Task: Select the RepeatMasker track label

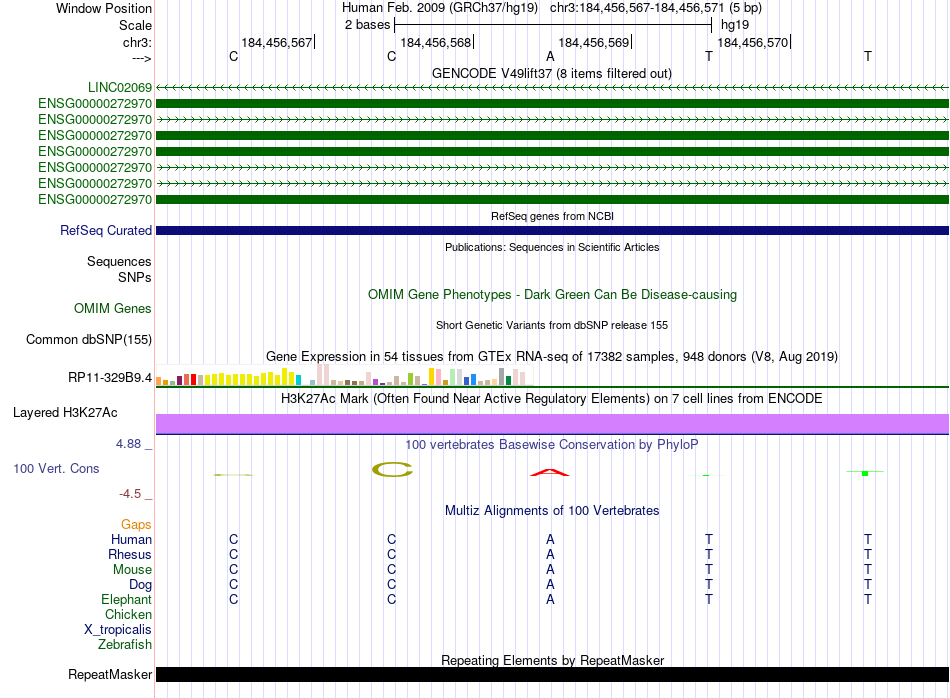Action: coord(110,674)
